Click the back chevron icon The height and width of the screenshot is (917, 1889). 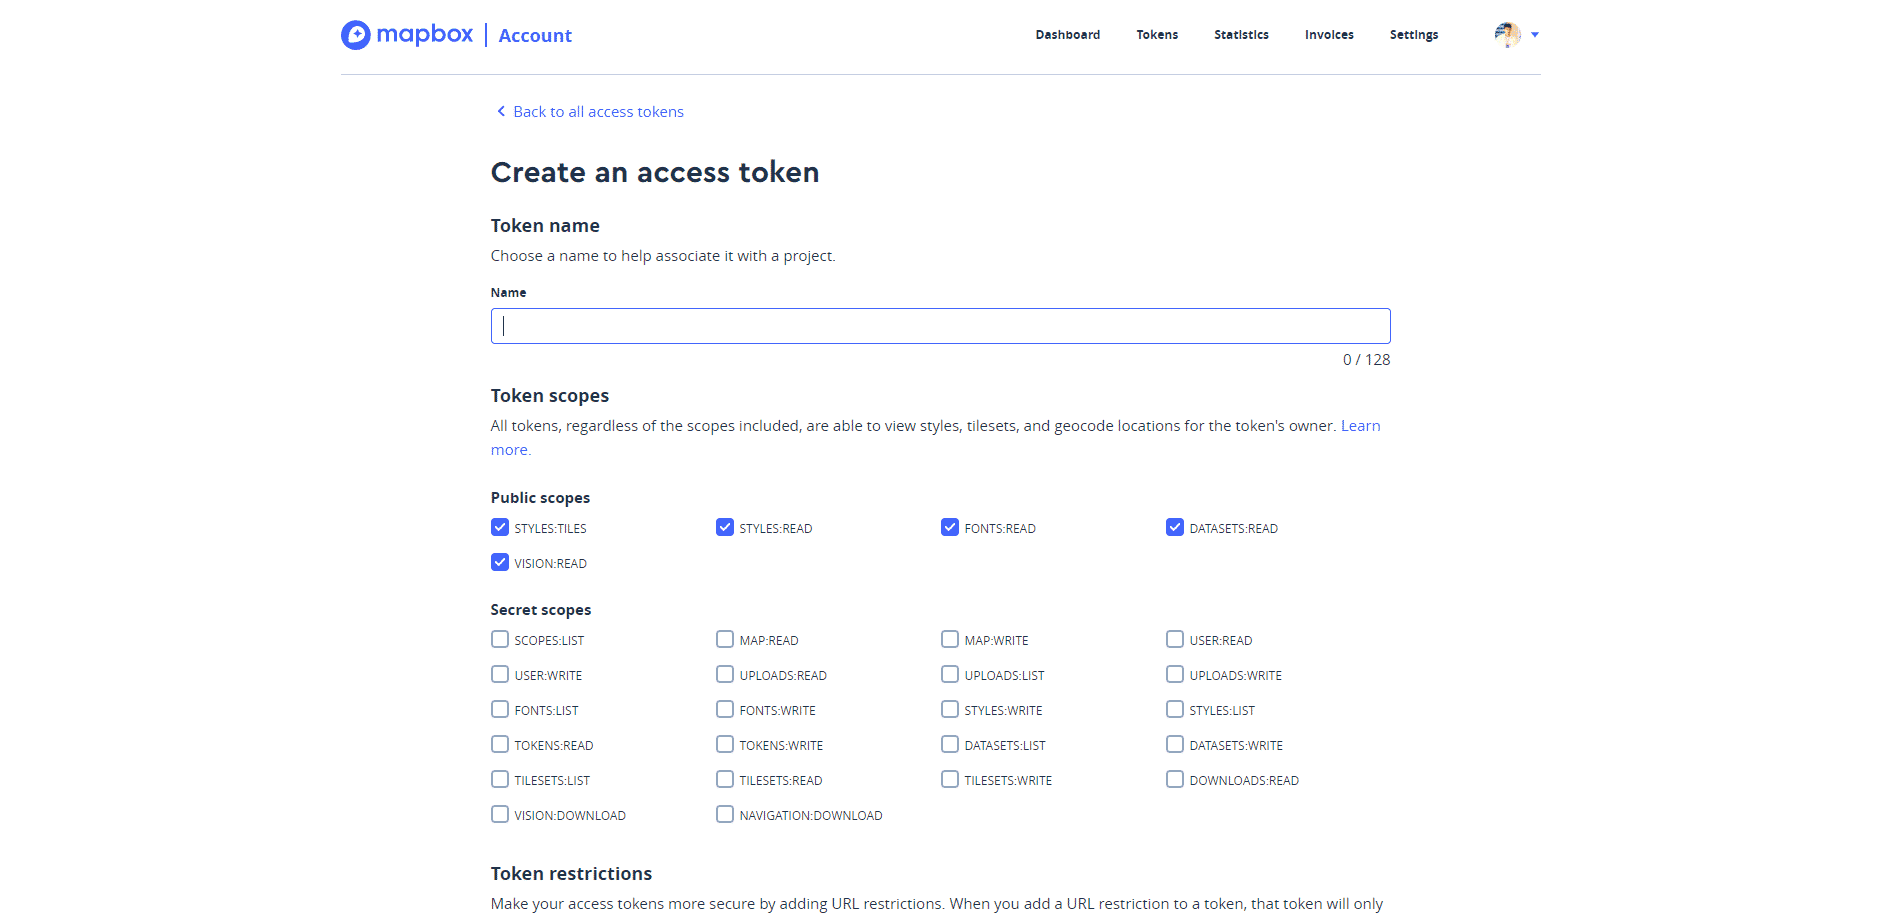(x=501, y=112)
